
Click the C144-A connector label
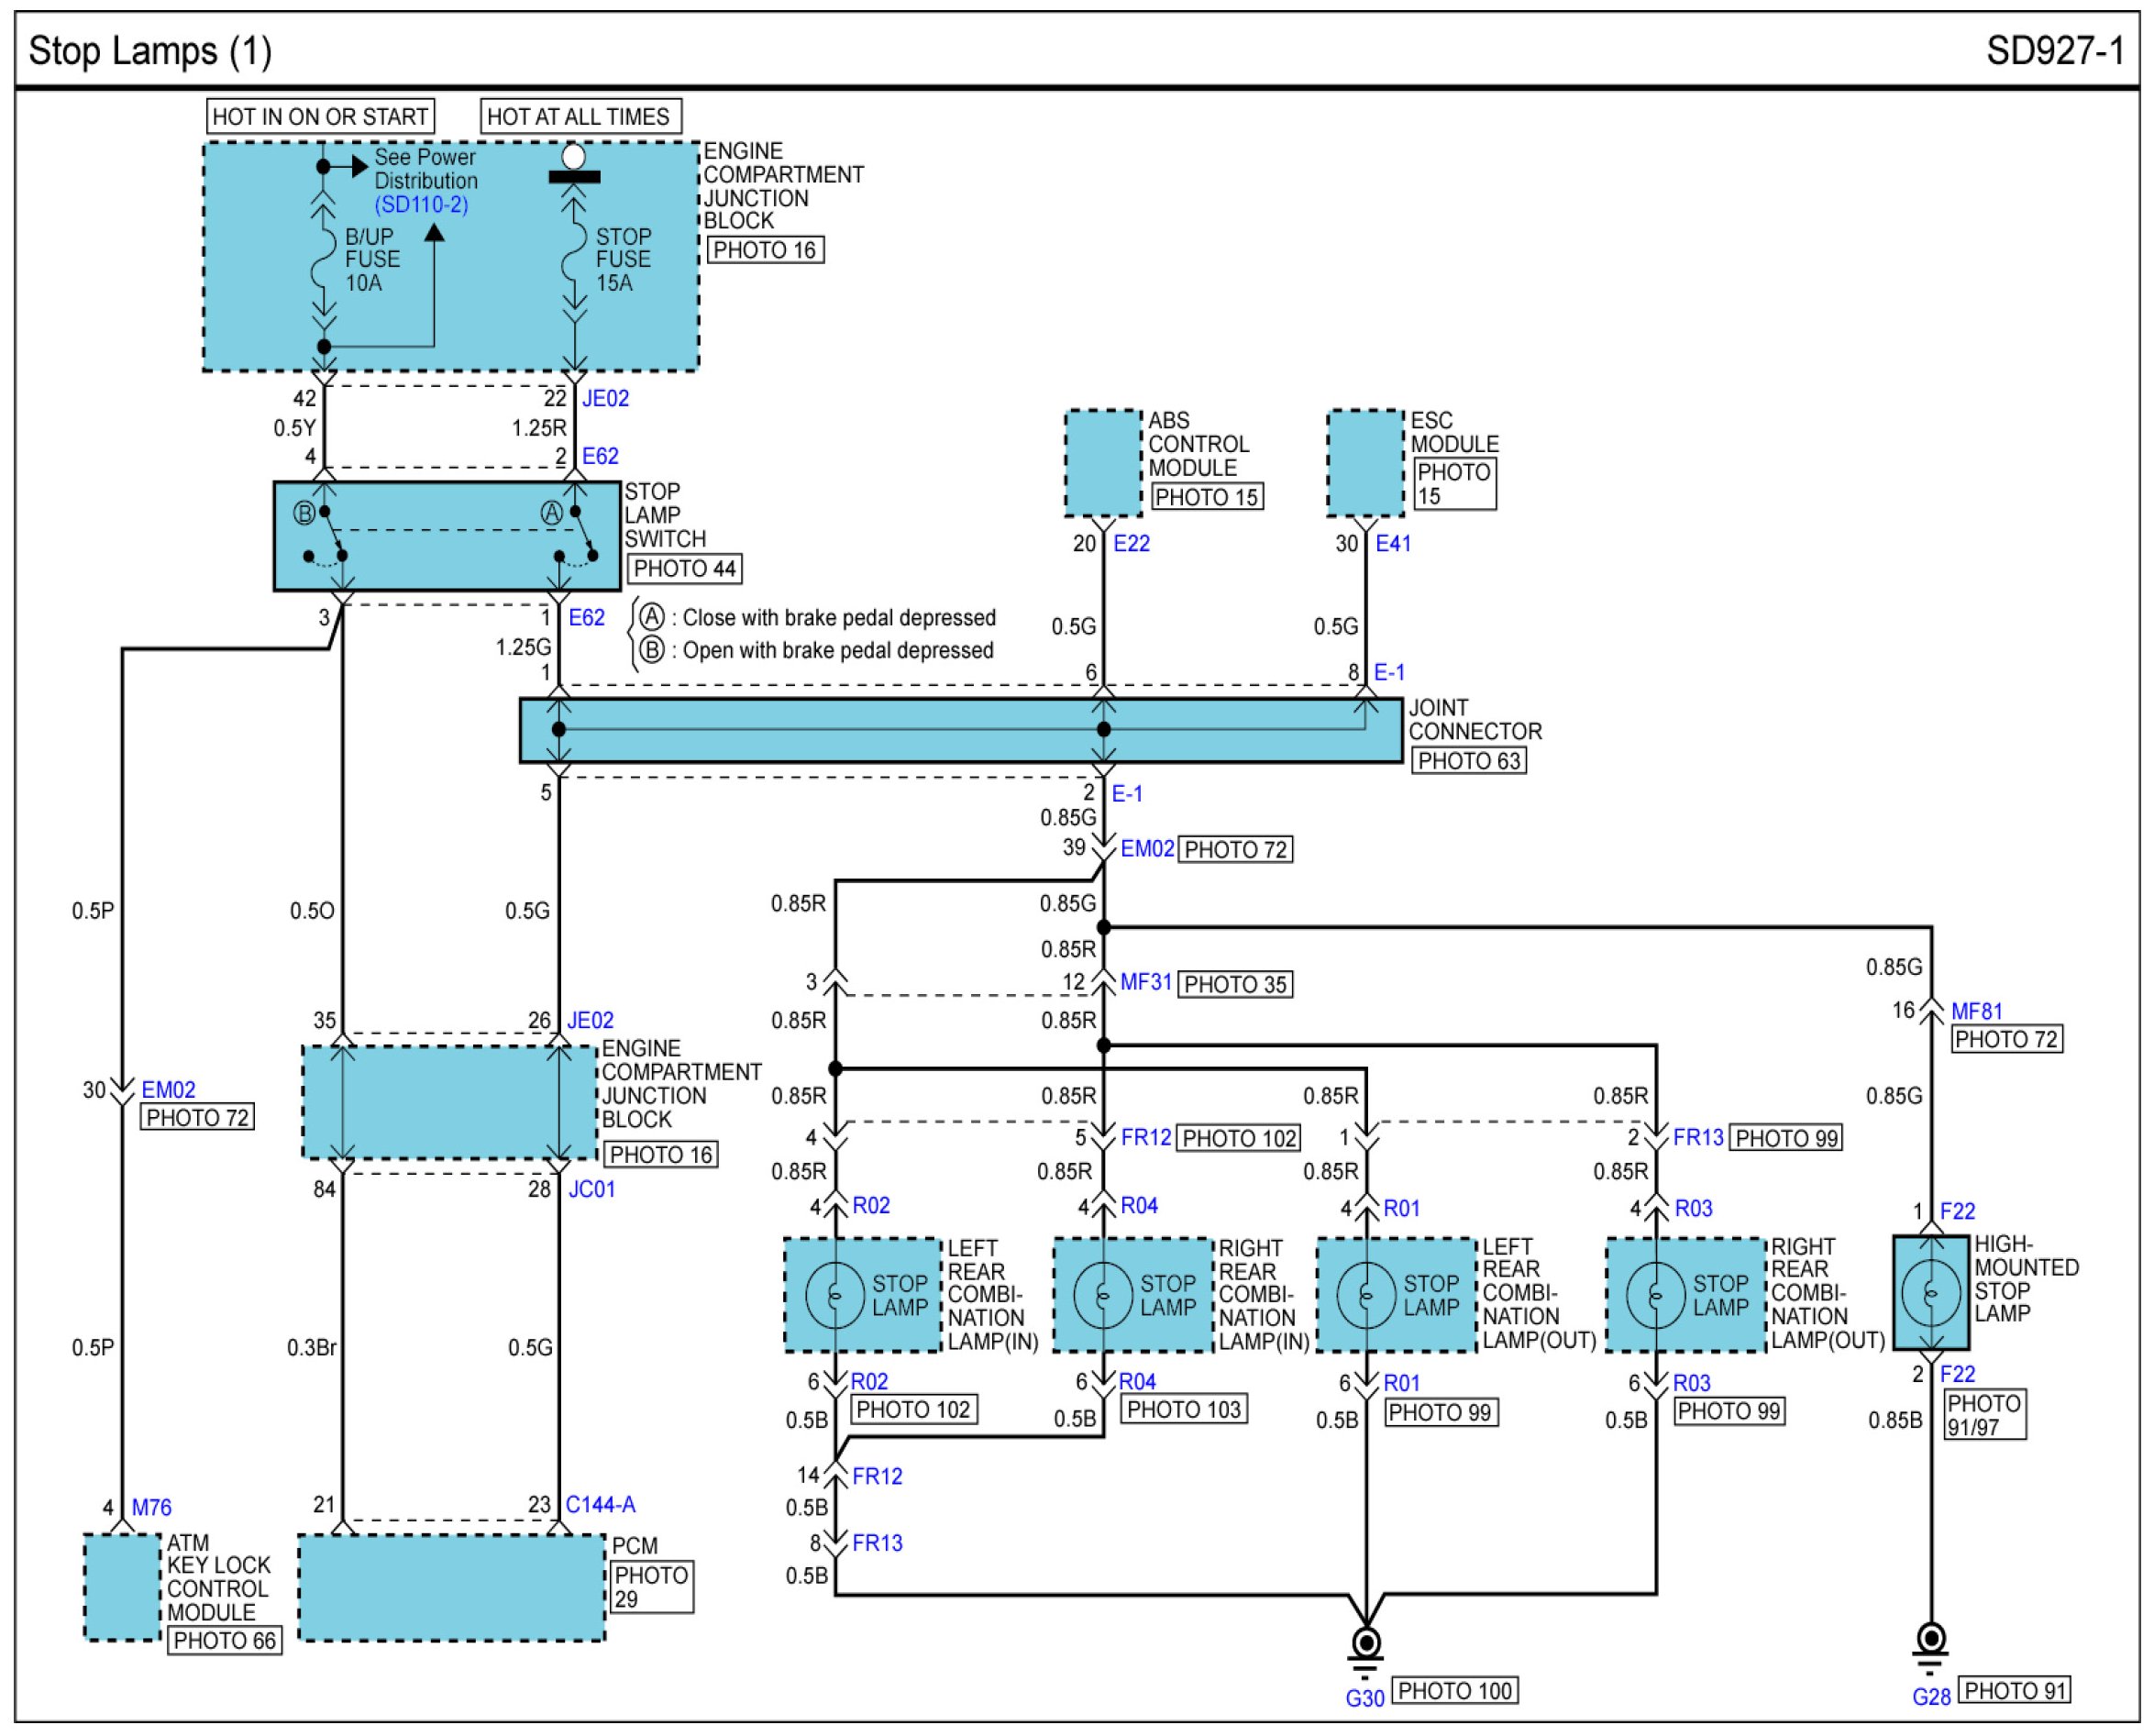click(600, 1504)
